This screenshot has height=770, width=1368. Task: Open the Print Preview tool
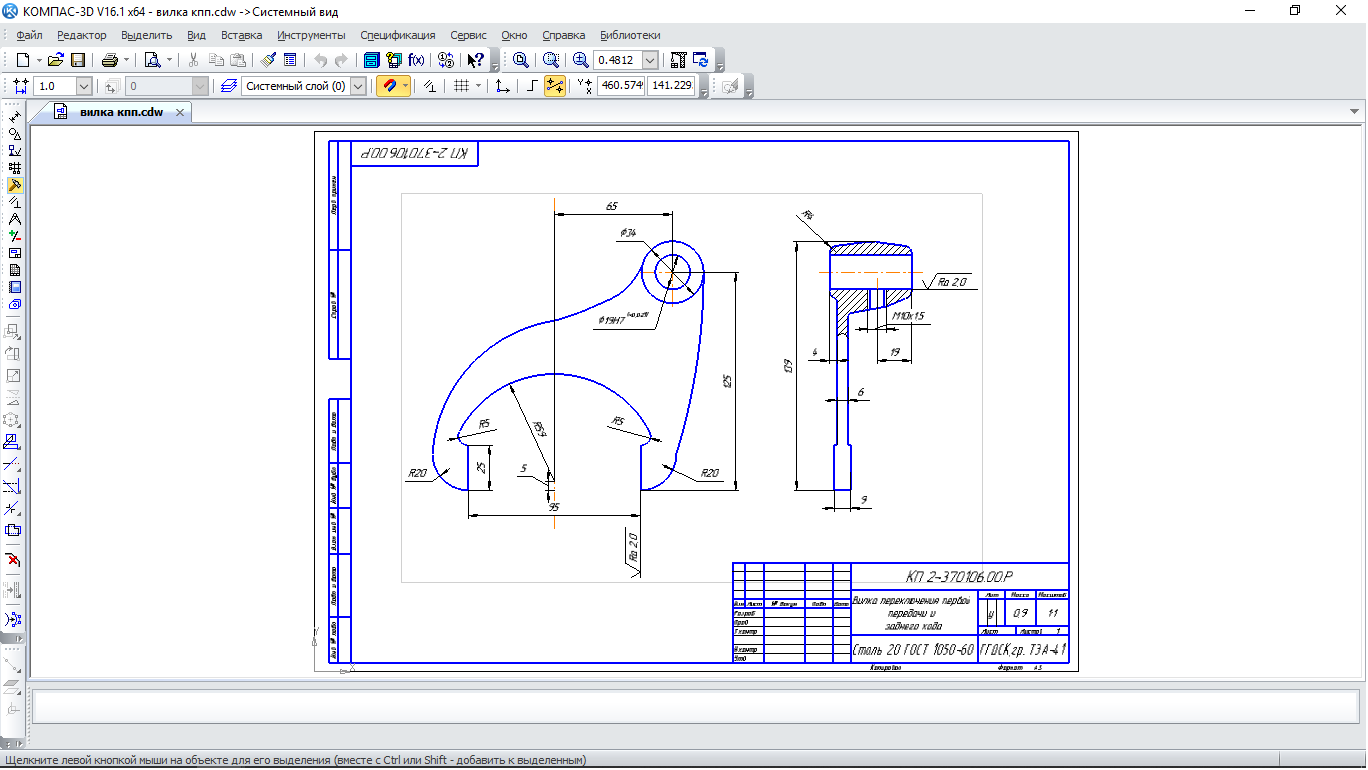(152, 60)
